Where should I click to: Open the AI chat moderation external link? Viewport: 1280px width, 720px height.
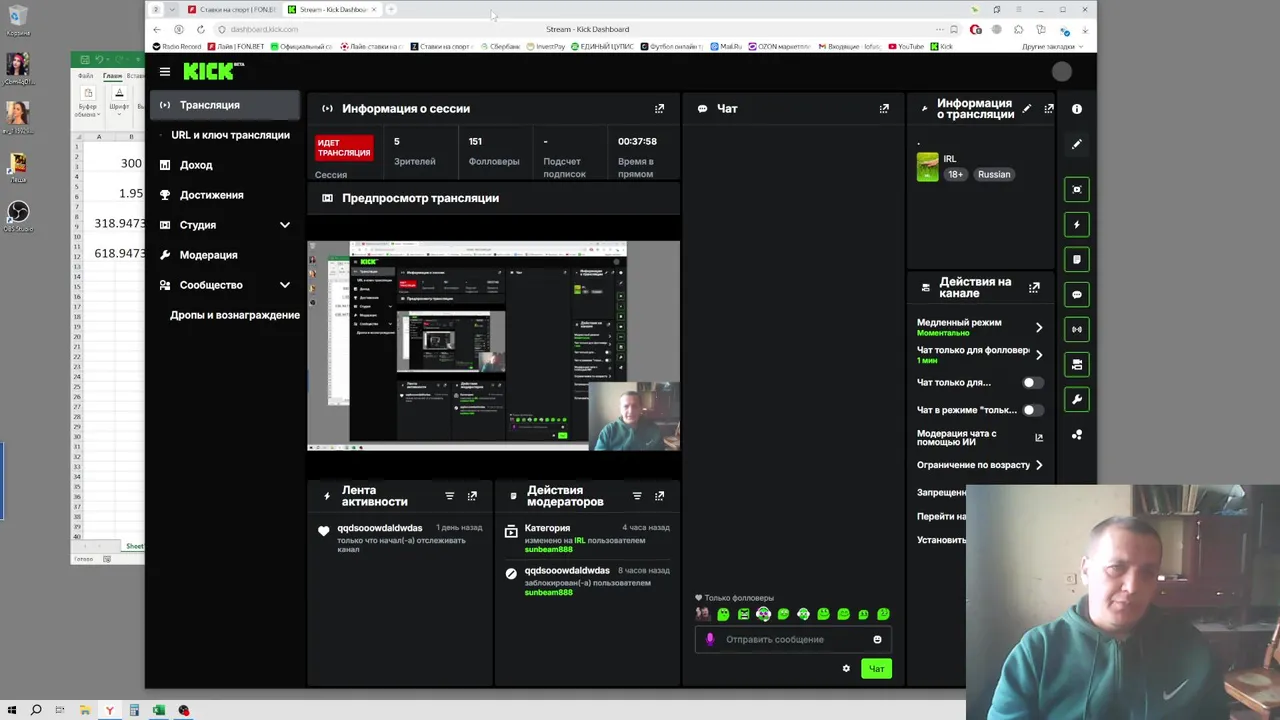tap(1039, 437)
